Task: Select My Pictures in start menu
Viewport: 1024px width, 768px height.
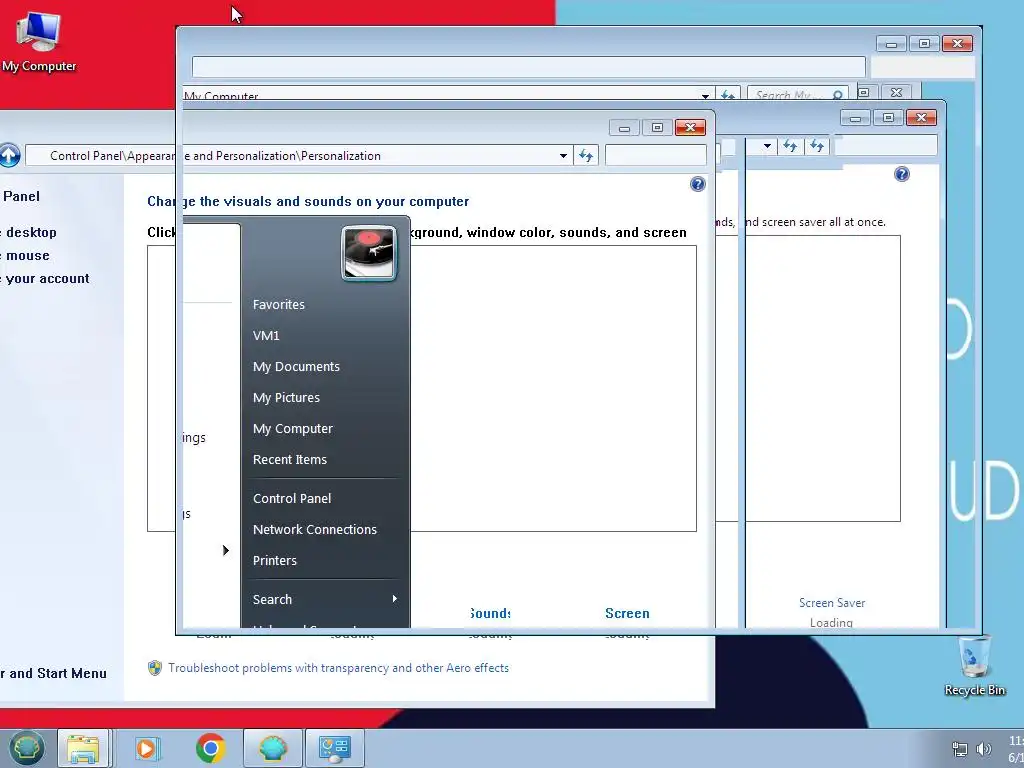Action: click(286, 398)
